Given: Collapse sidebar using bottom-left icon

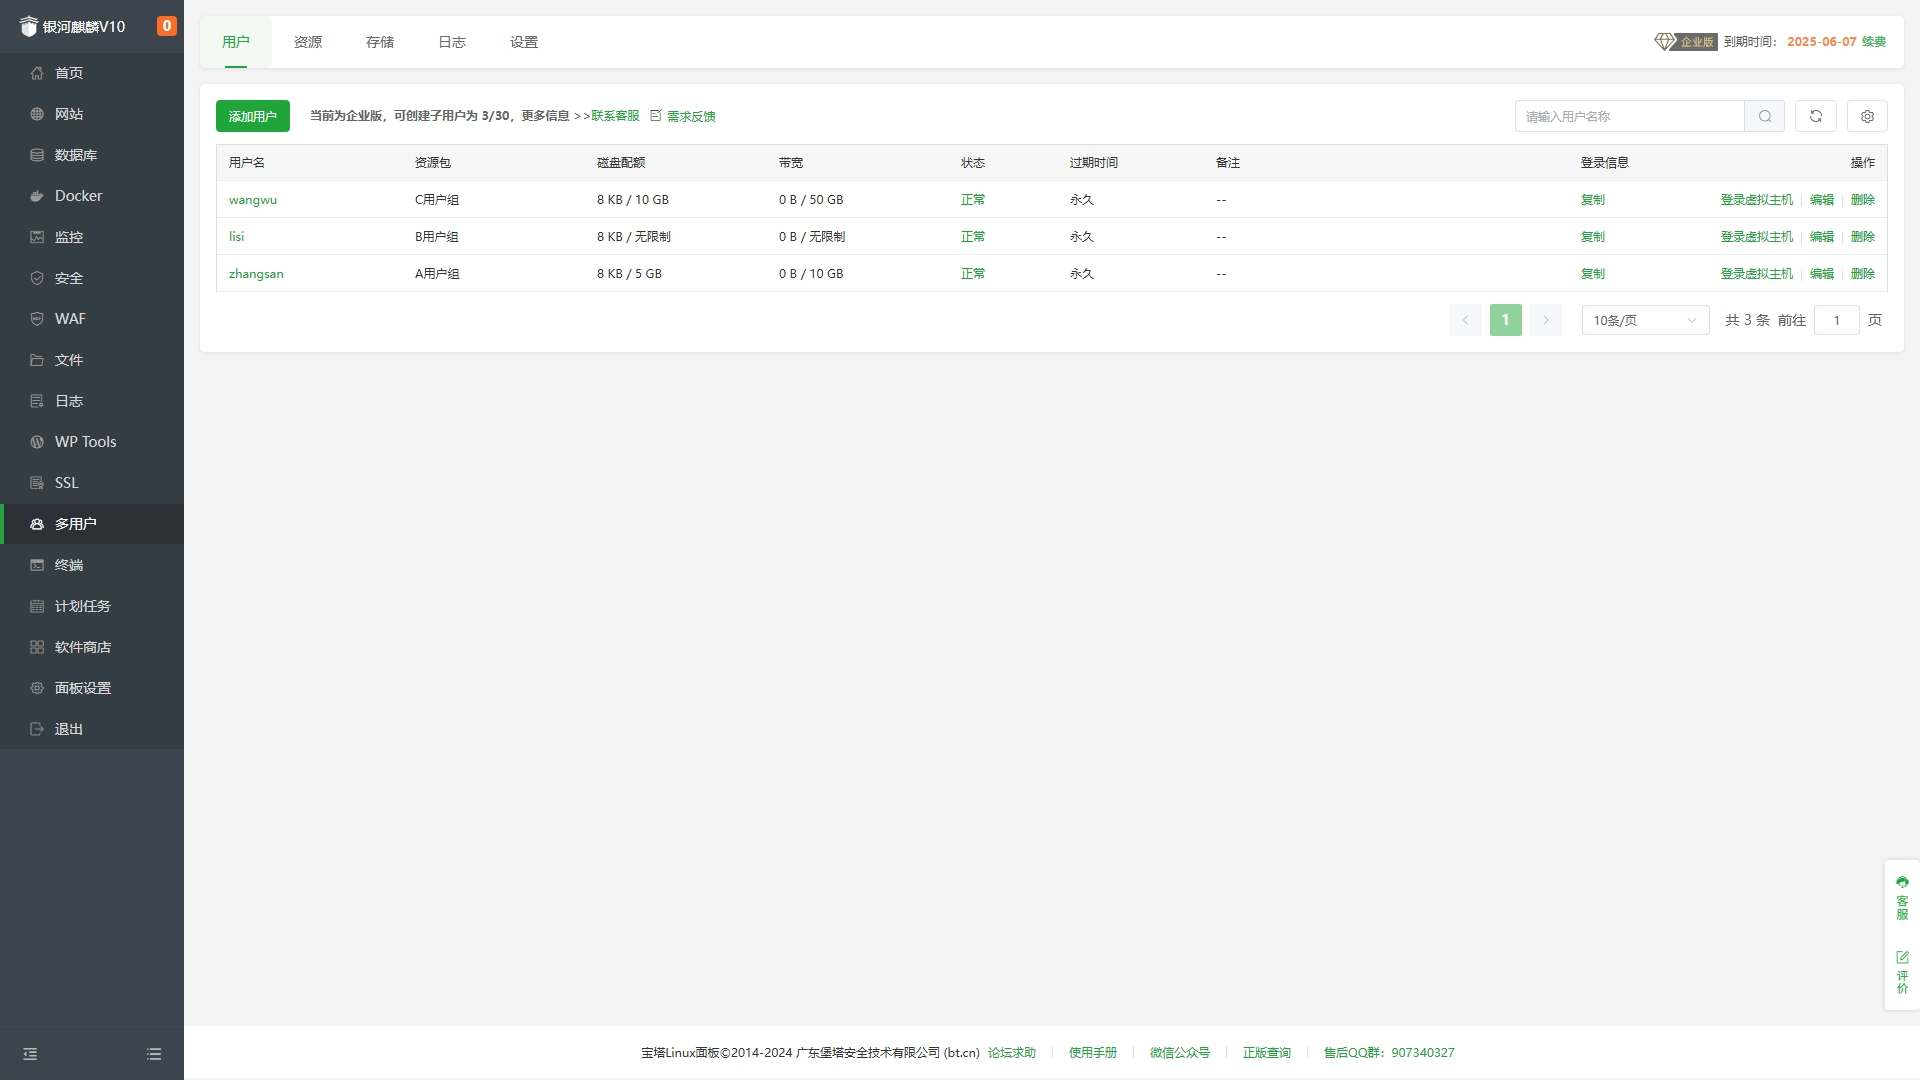Looking at the screenshot, I should [30, 1054].
